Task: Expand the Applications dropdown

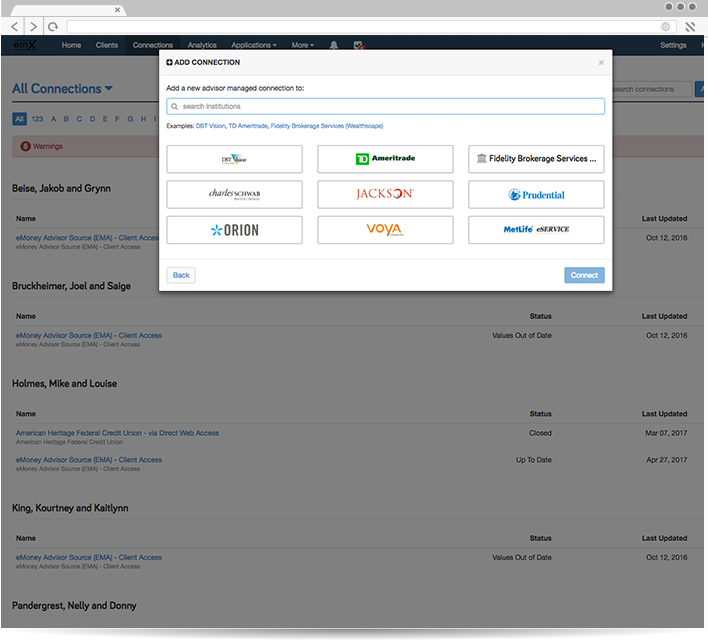Action: 254,45
